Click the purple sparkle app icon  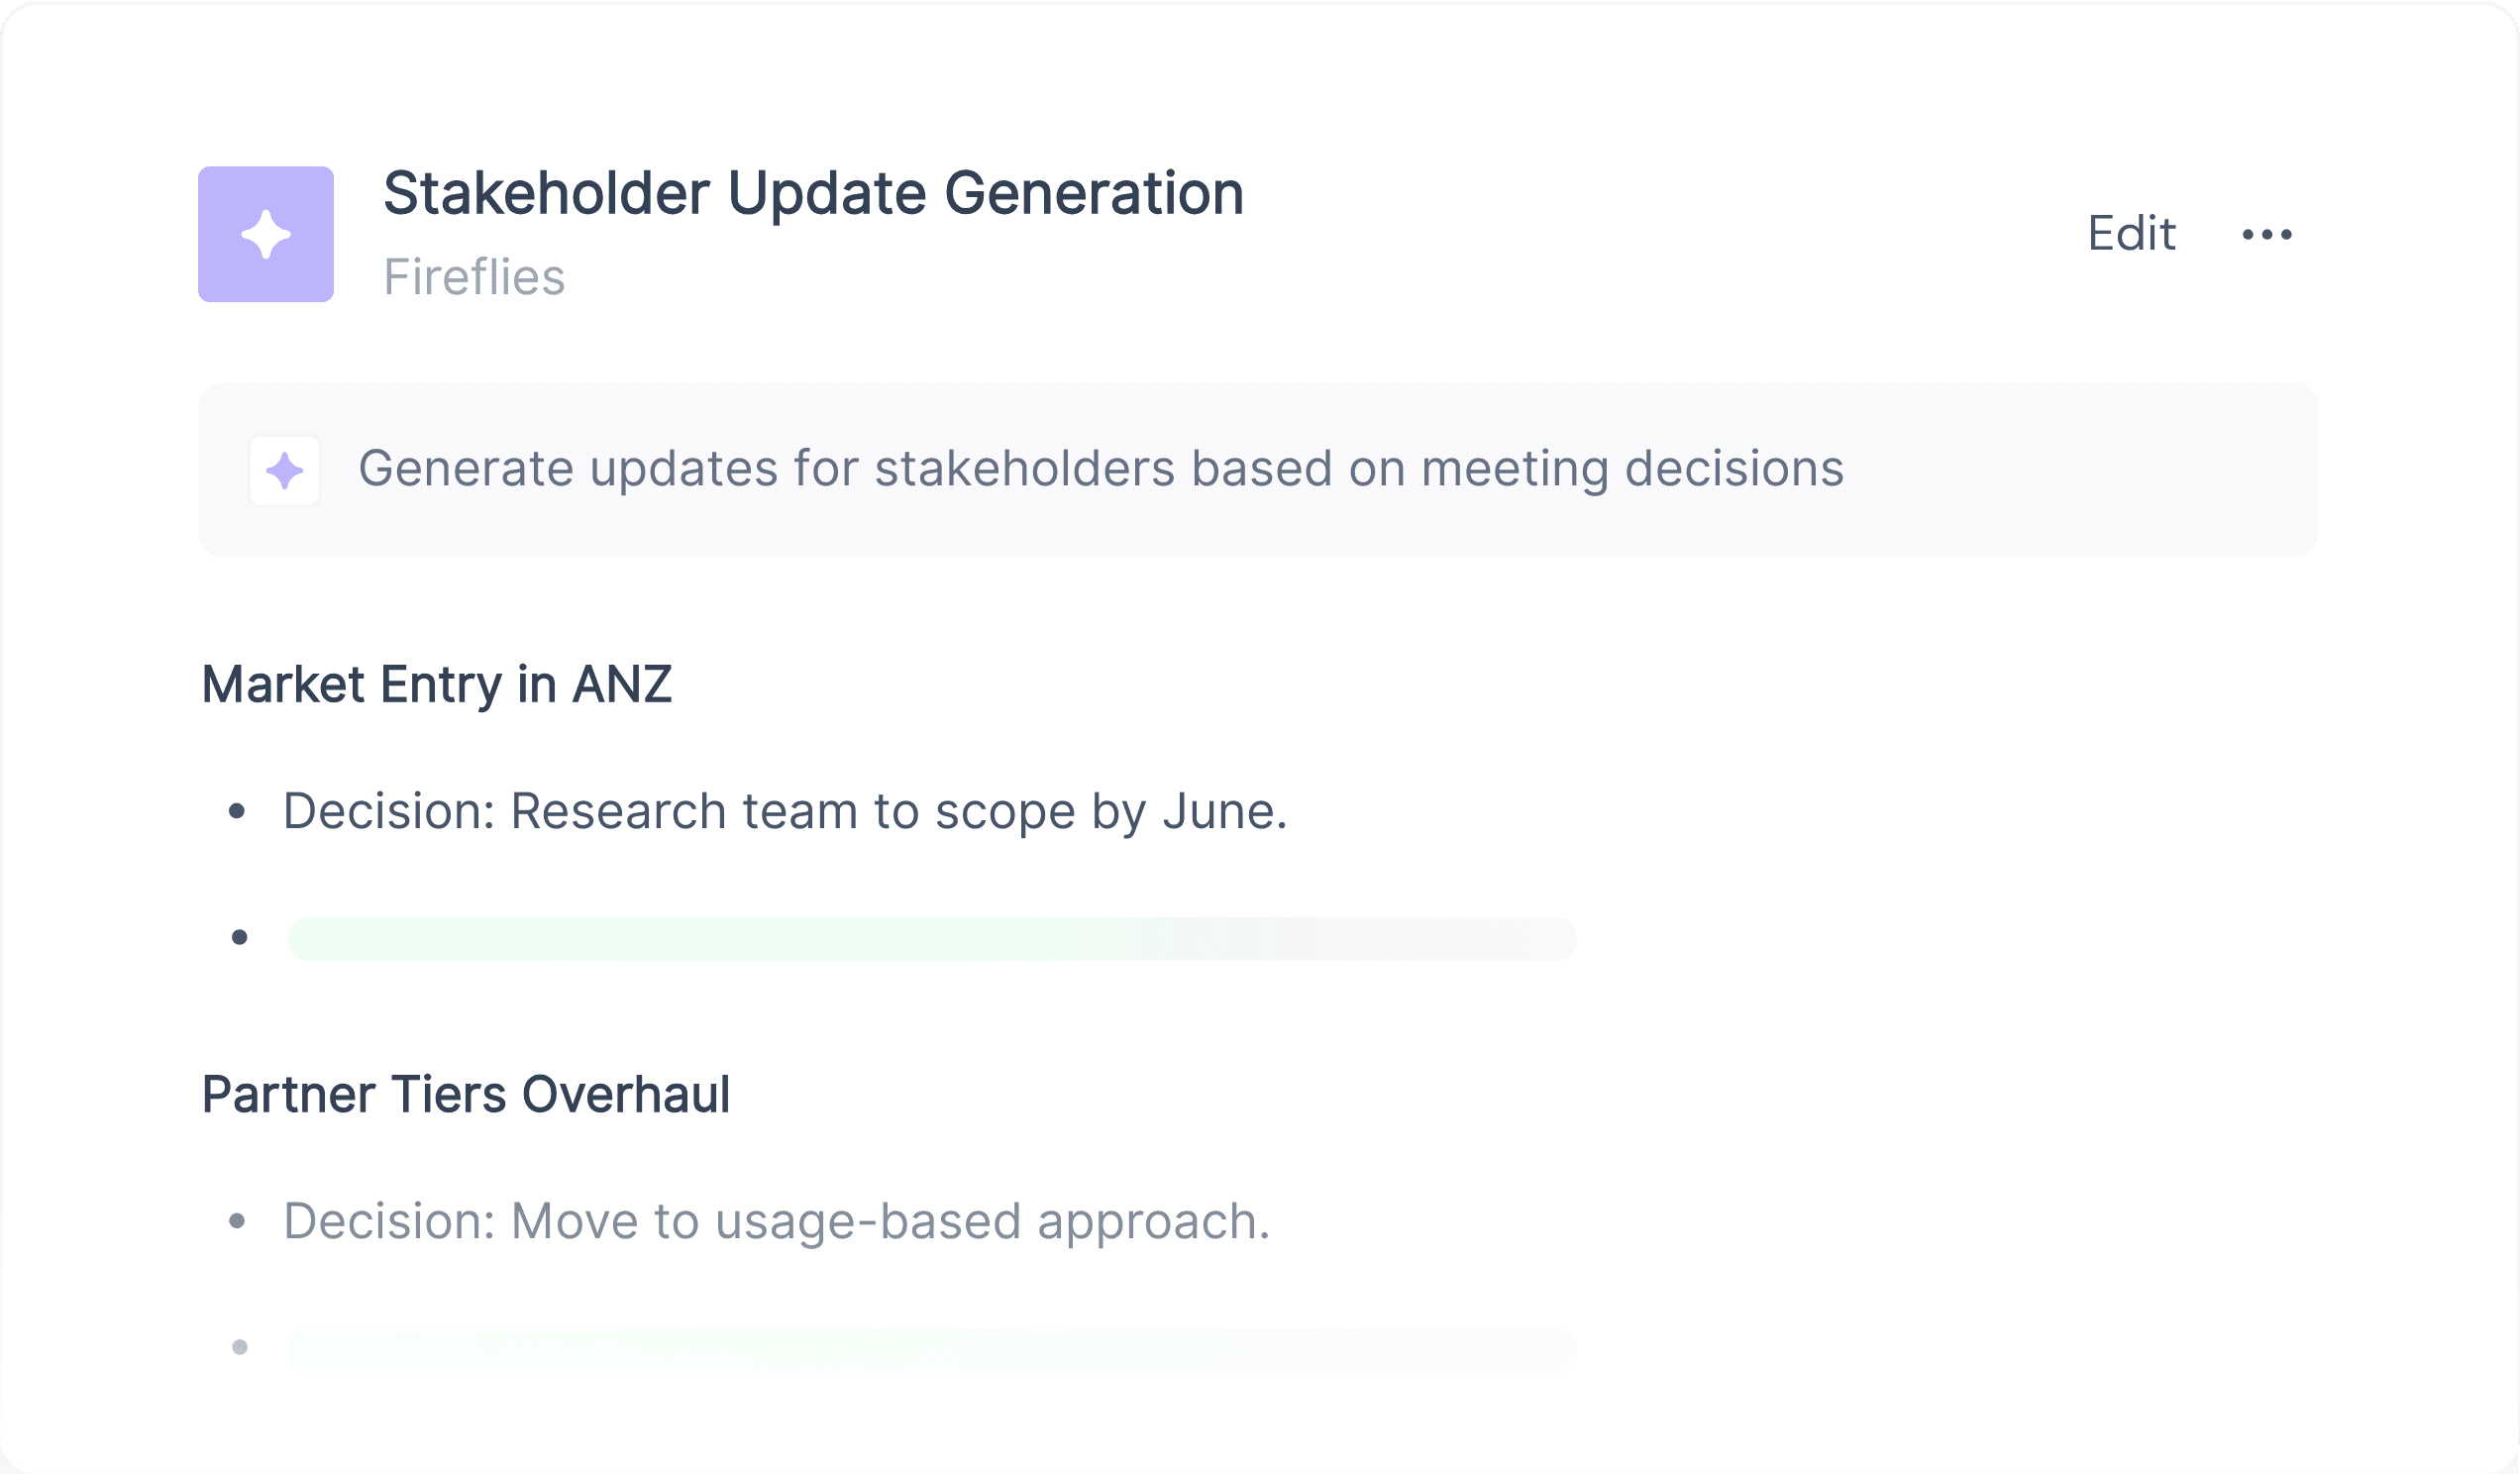pyautogui.click(x=266, y=234)
